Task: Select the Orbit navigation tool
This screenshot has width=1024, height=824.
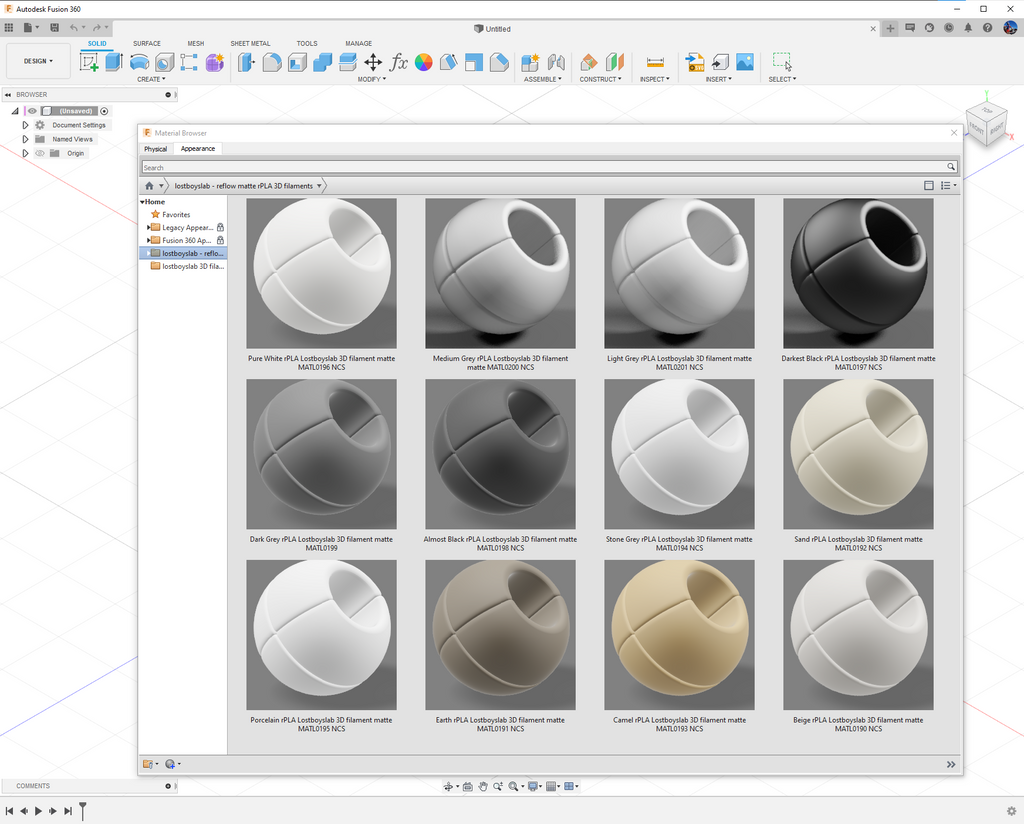Action: click(448, 786)
